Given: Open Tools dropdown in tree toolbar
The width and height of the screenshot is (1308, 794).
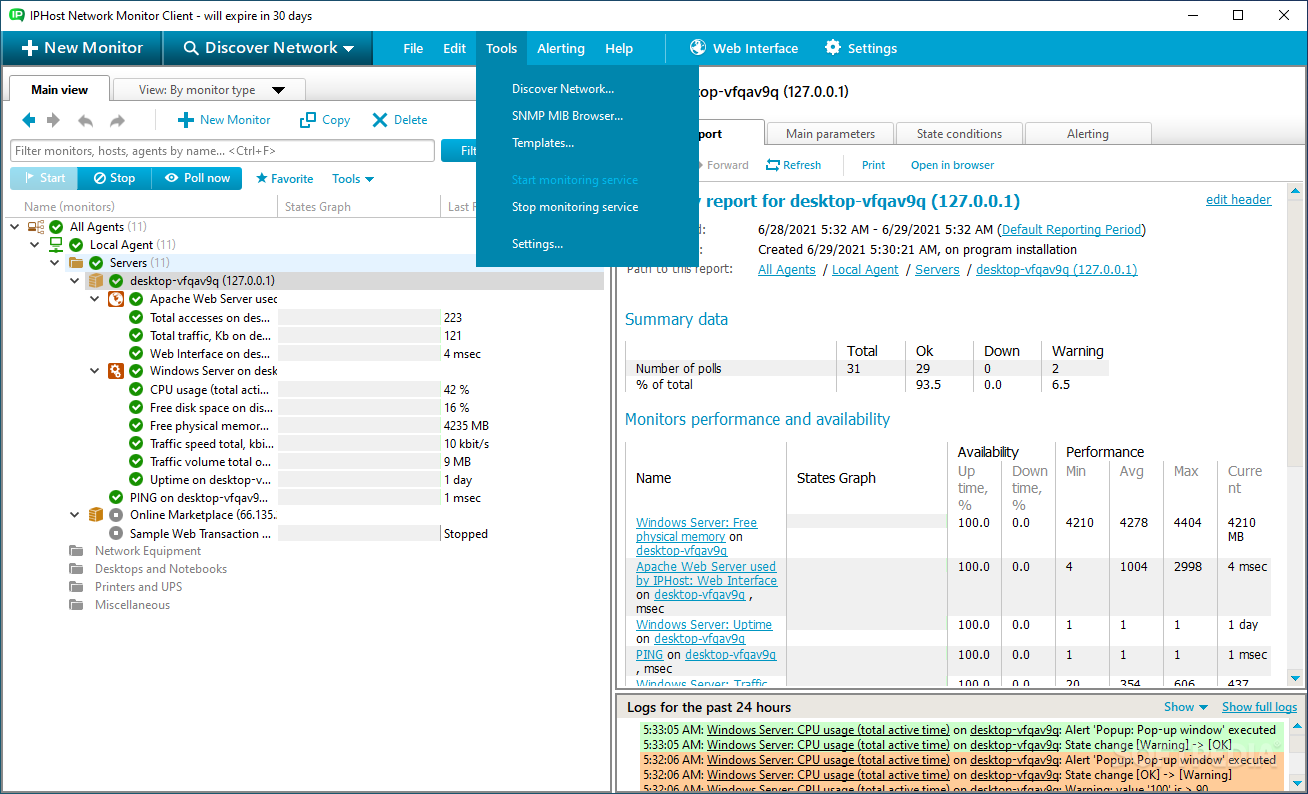Looking at the screenshot, I should point(353,179).
